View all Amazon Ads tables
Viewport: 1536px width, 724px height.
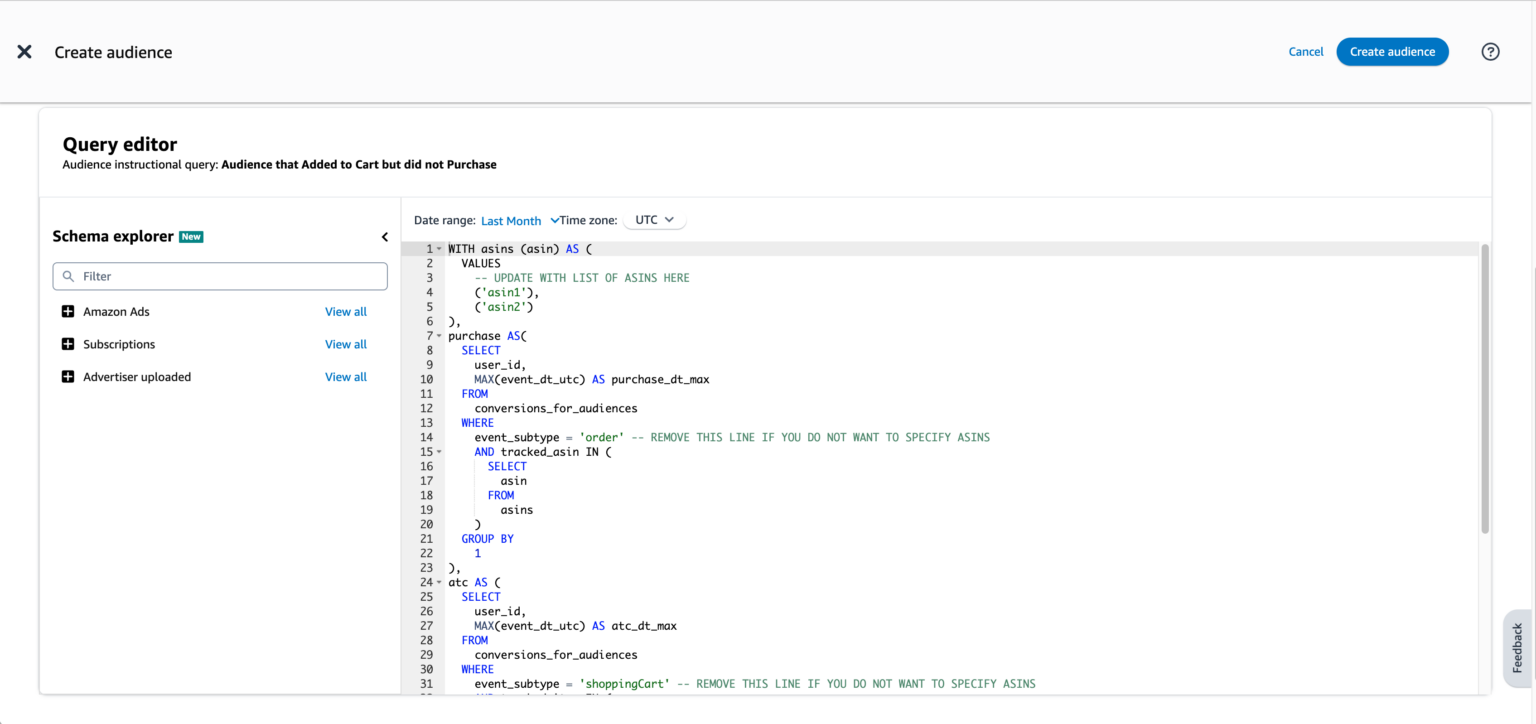point(345,312)
